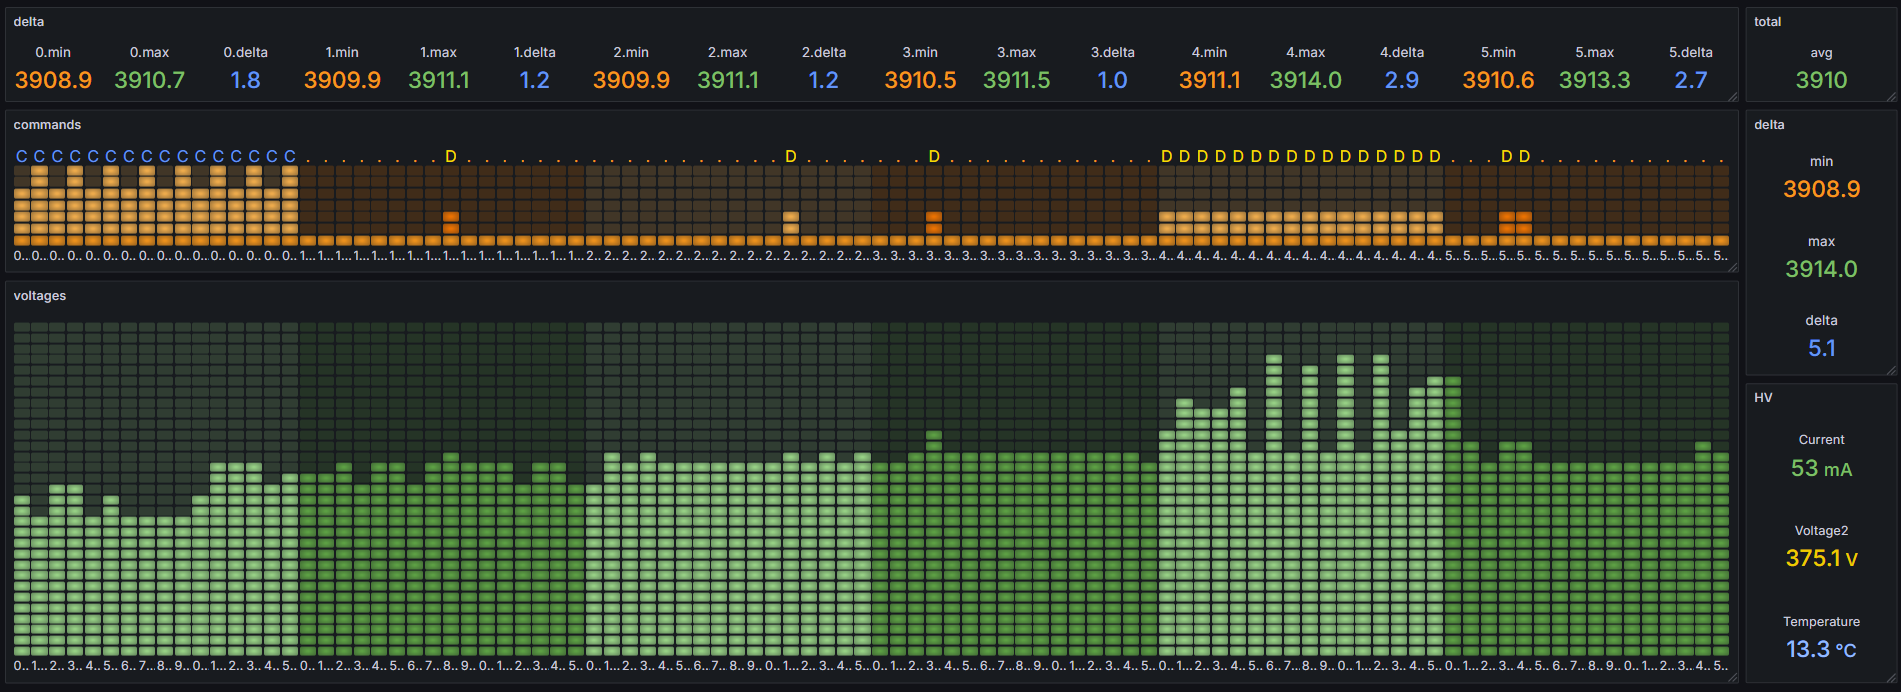This screenshot has width=1901, height=692.
Task: Click the resize handle of the top-left delta panel
Action: point(1733,97)
